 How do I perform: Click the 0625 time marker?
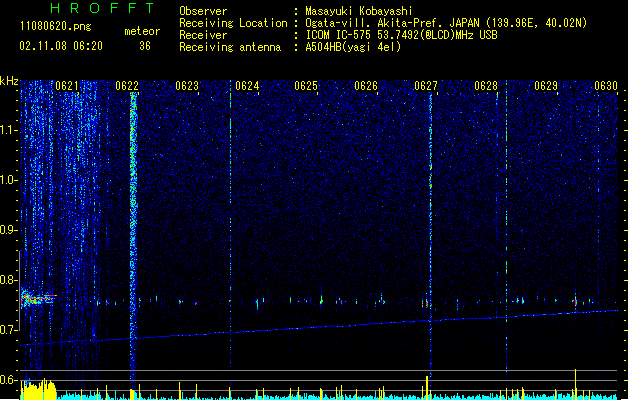click(306, 86)
